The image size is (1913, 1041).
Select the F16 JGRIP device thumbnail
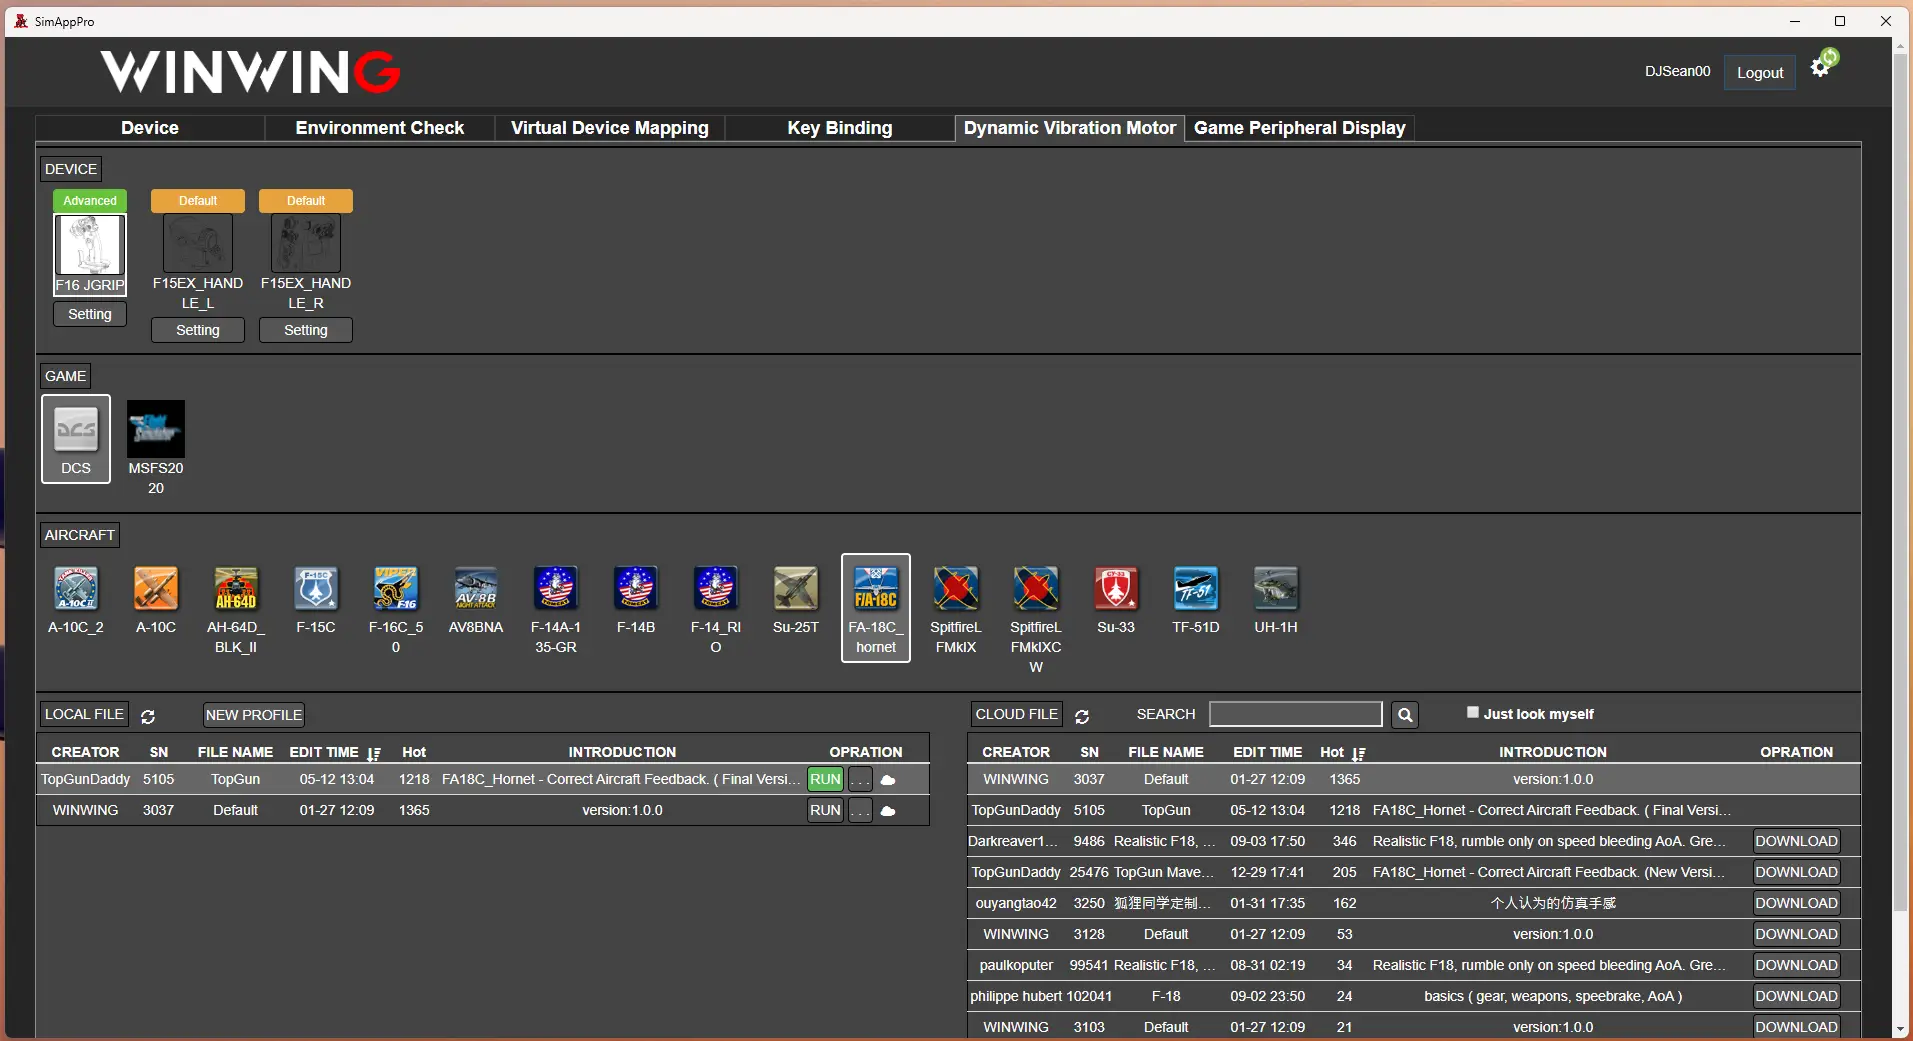tap(90, 245)
